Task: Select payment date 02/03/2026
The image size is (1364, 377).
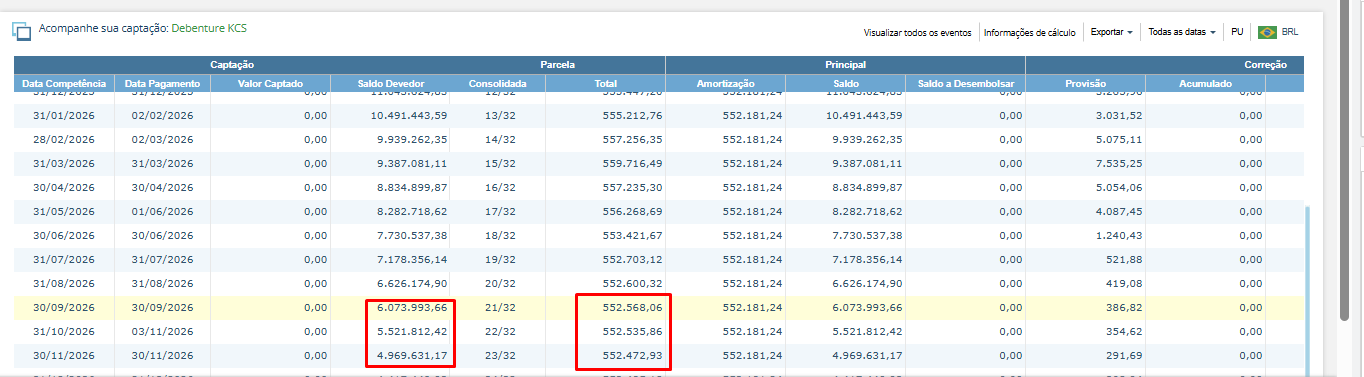Action: coord(162,139)
